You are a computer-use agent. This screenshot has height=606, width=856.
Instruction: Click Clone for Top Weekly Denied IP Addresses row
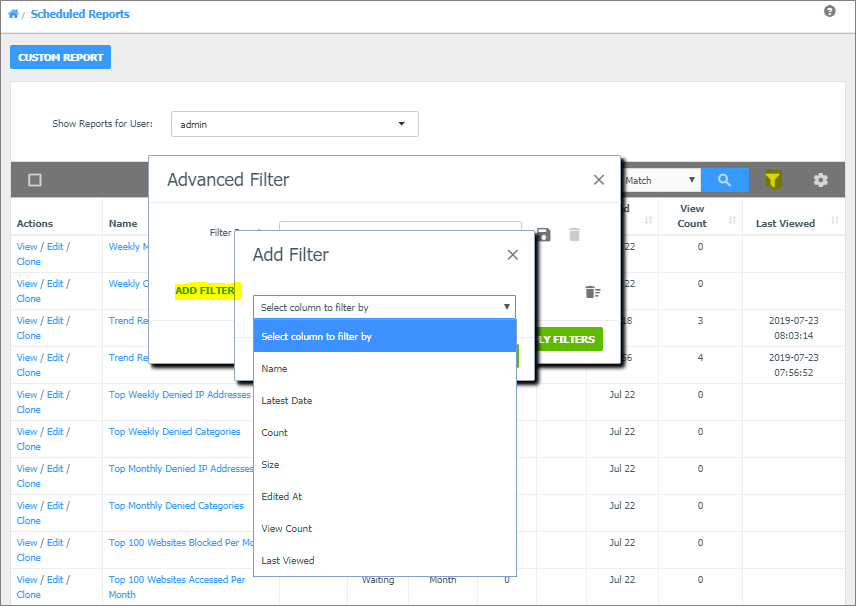28,409
